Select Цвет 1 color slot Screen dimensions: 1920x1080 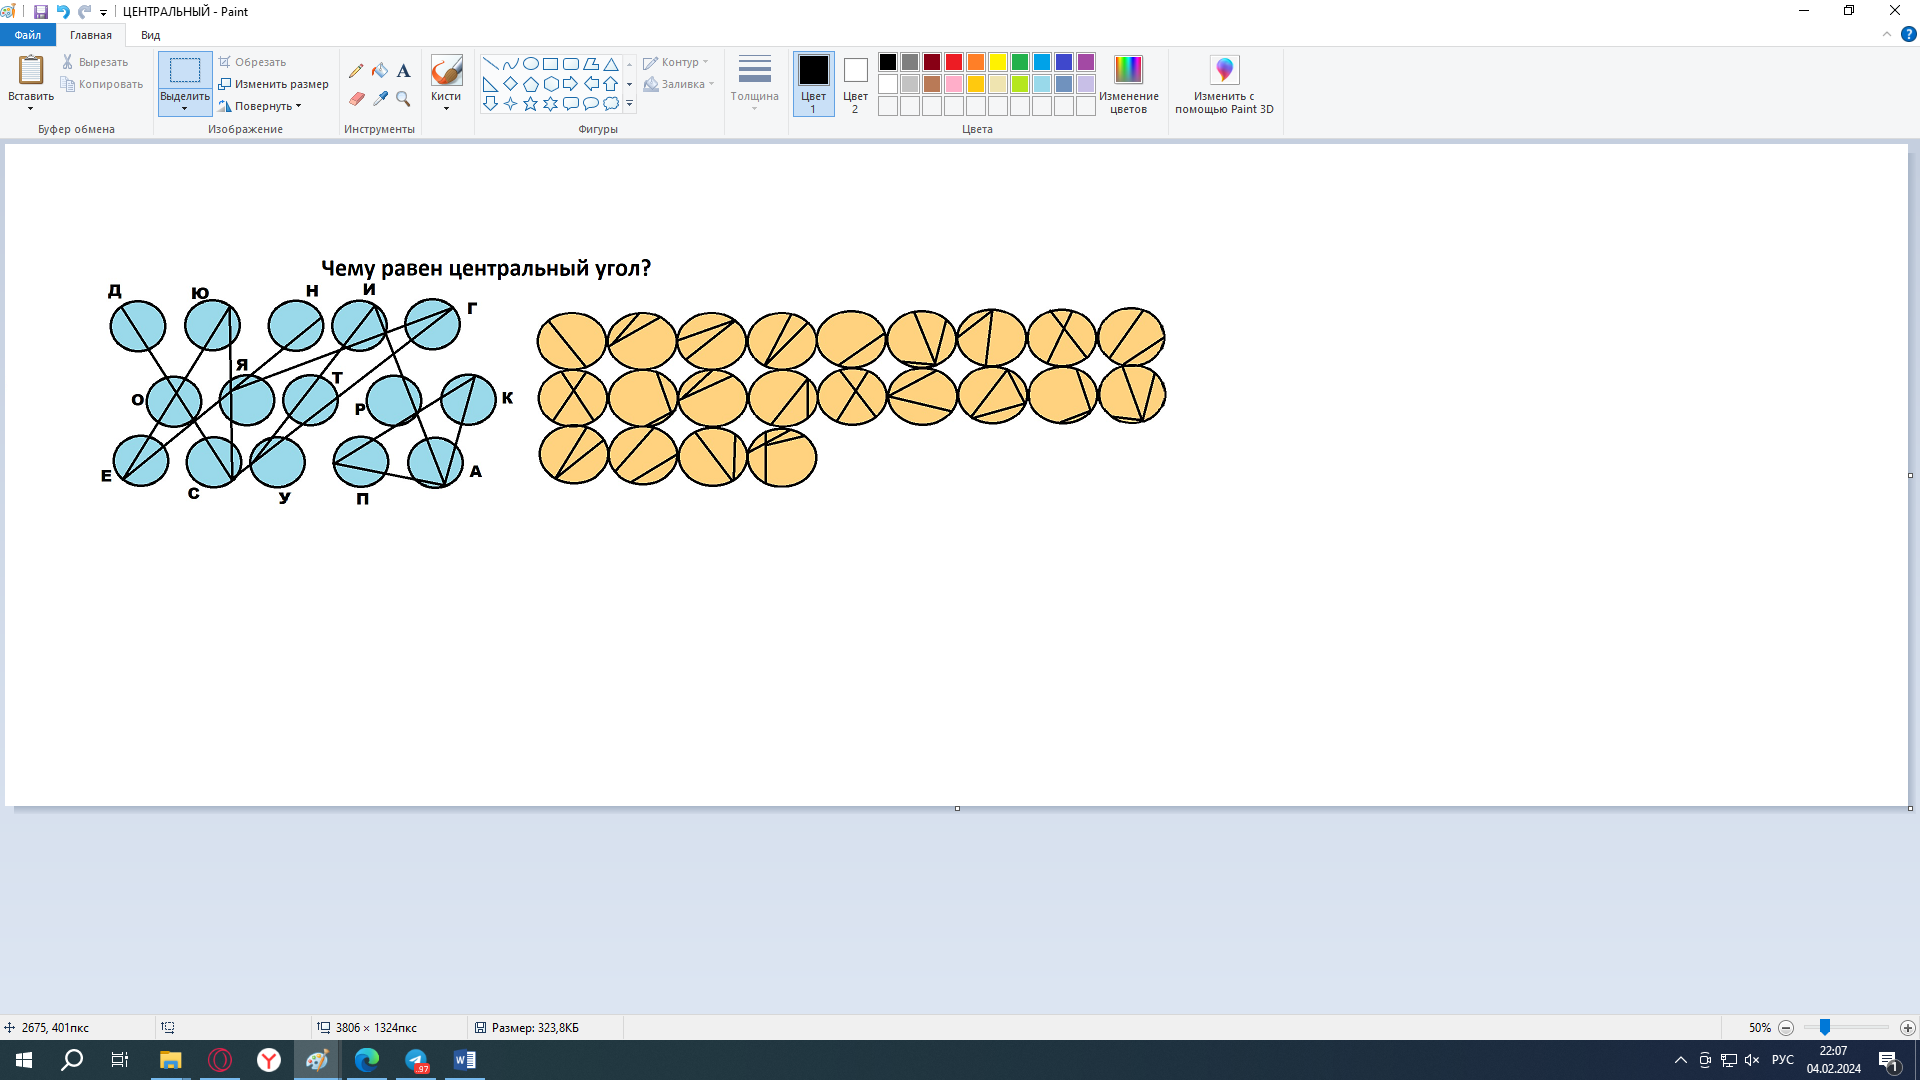click(x=813, y=83)
